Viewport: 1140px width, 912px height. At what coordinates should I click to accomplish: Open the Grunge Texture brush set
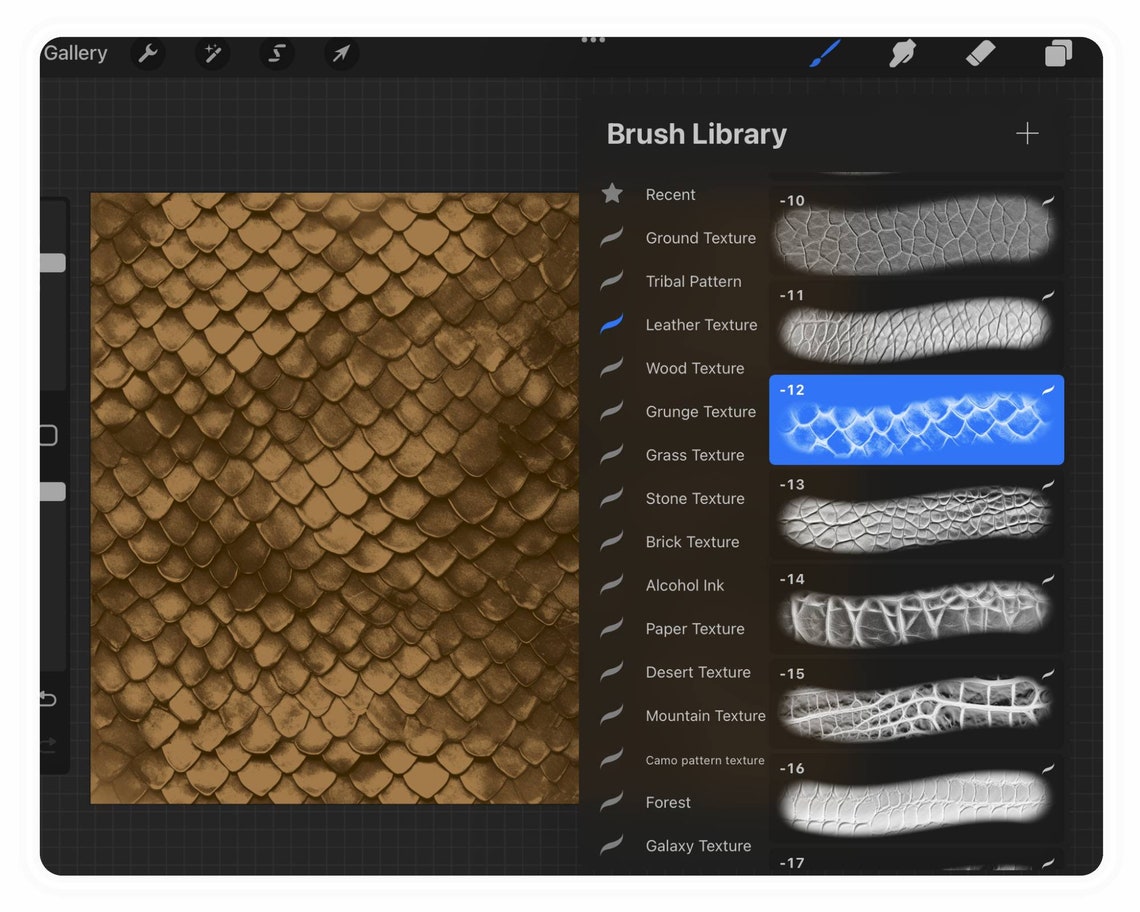[701, 411]
